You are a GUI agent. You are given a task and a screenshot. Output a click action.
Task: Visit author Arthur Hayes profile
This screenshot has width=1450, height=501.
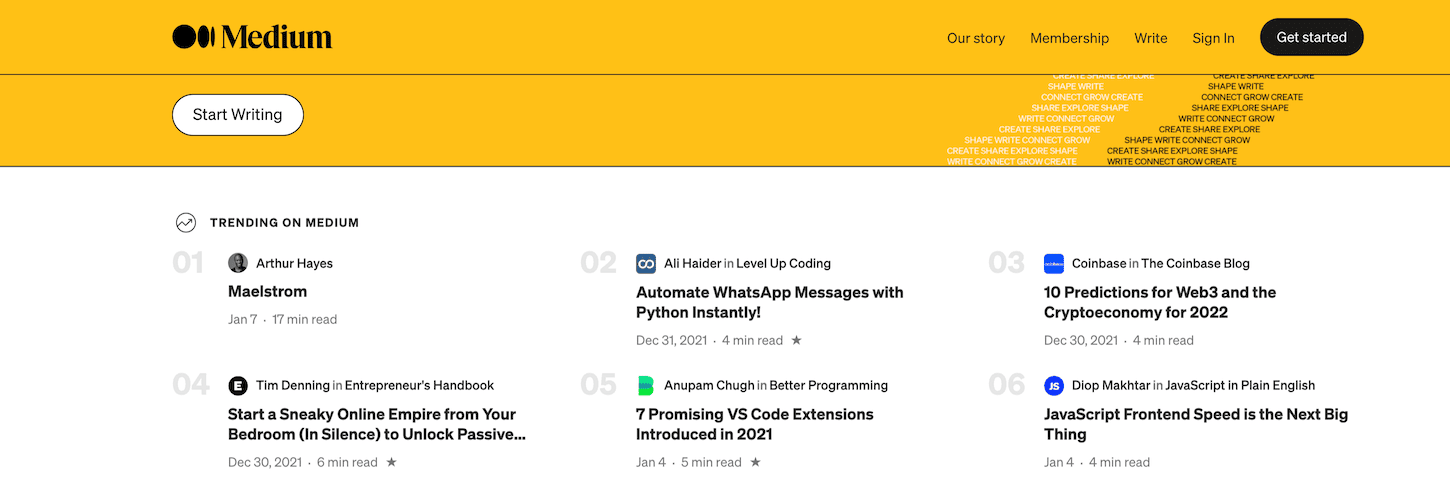pyautogui.click(x=294, y=263)
